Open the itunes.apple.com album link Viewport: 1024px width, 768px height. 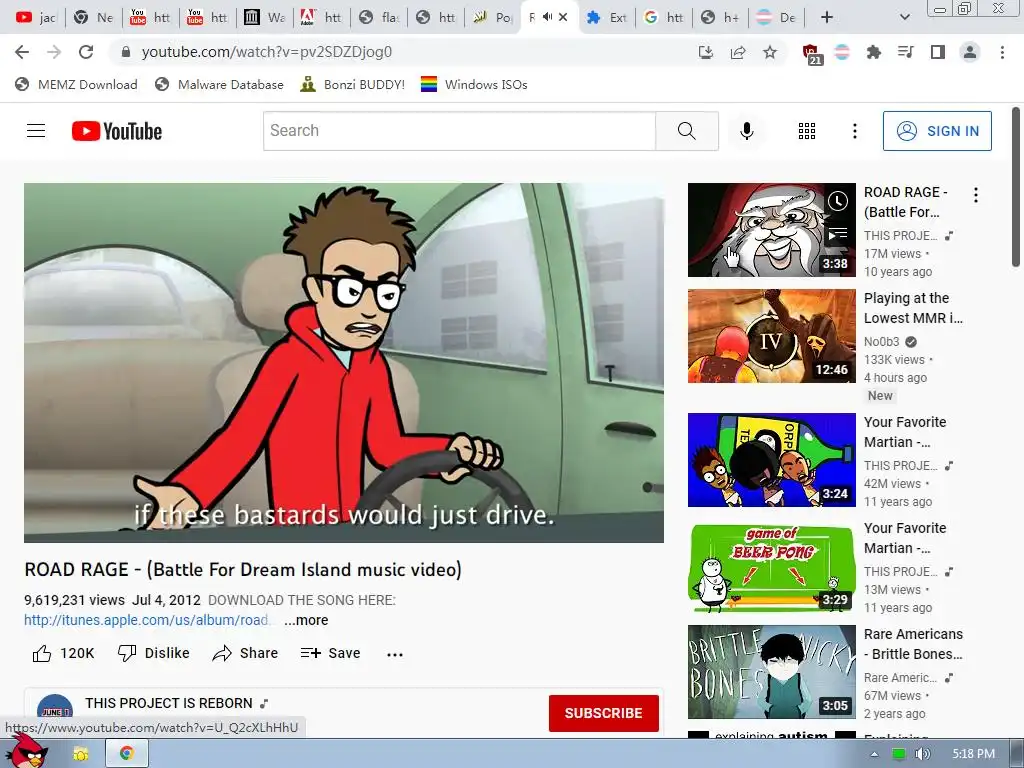tap(147, 620)
